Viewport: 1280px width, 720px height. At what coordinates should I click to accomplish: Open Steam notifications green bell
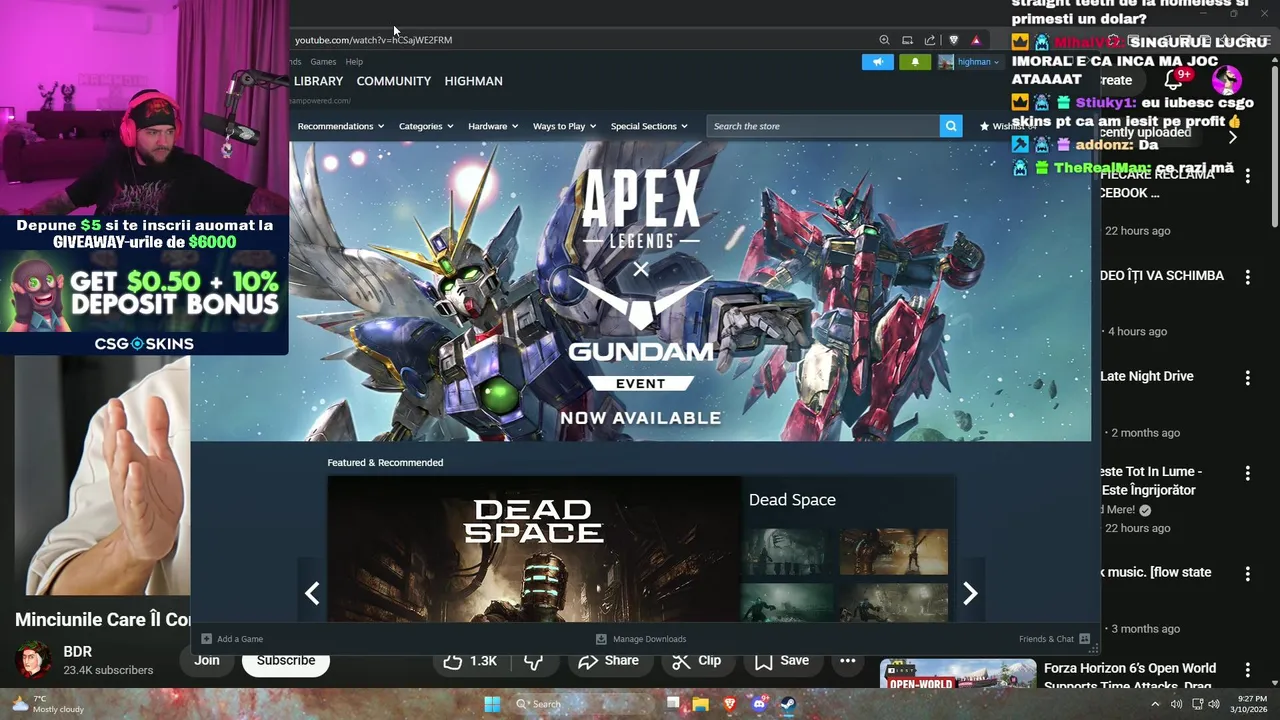pos(914,62)
